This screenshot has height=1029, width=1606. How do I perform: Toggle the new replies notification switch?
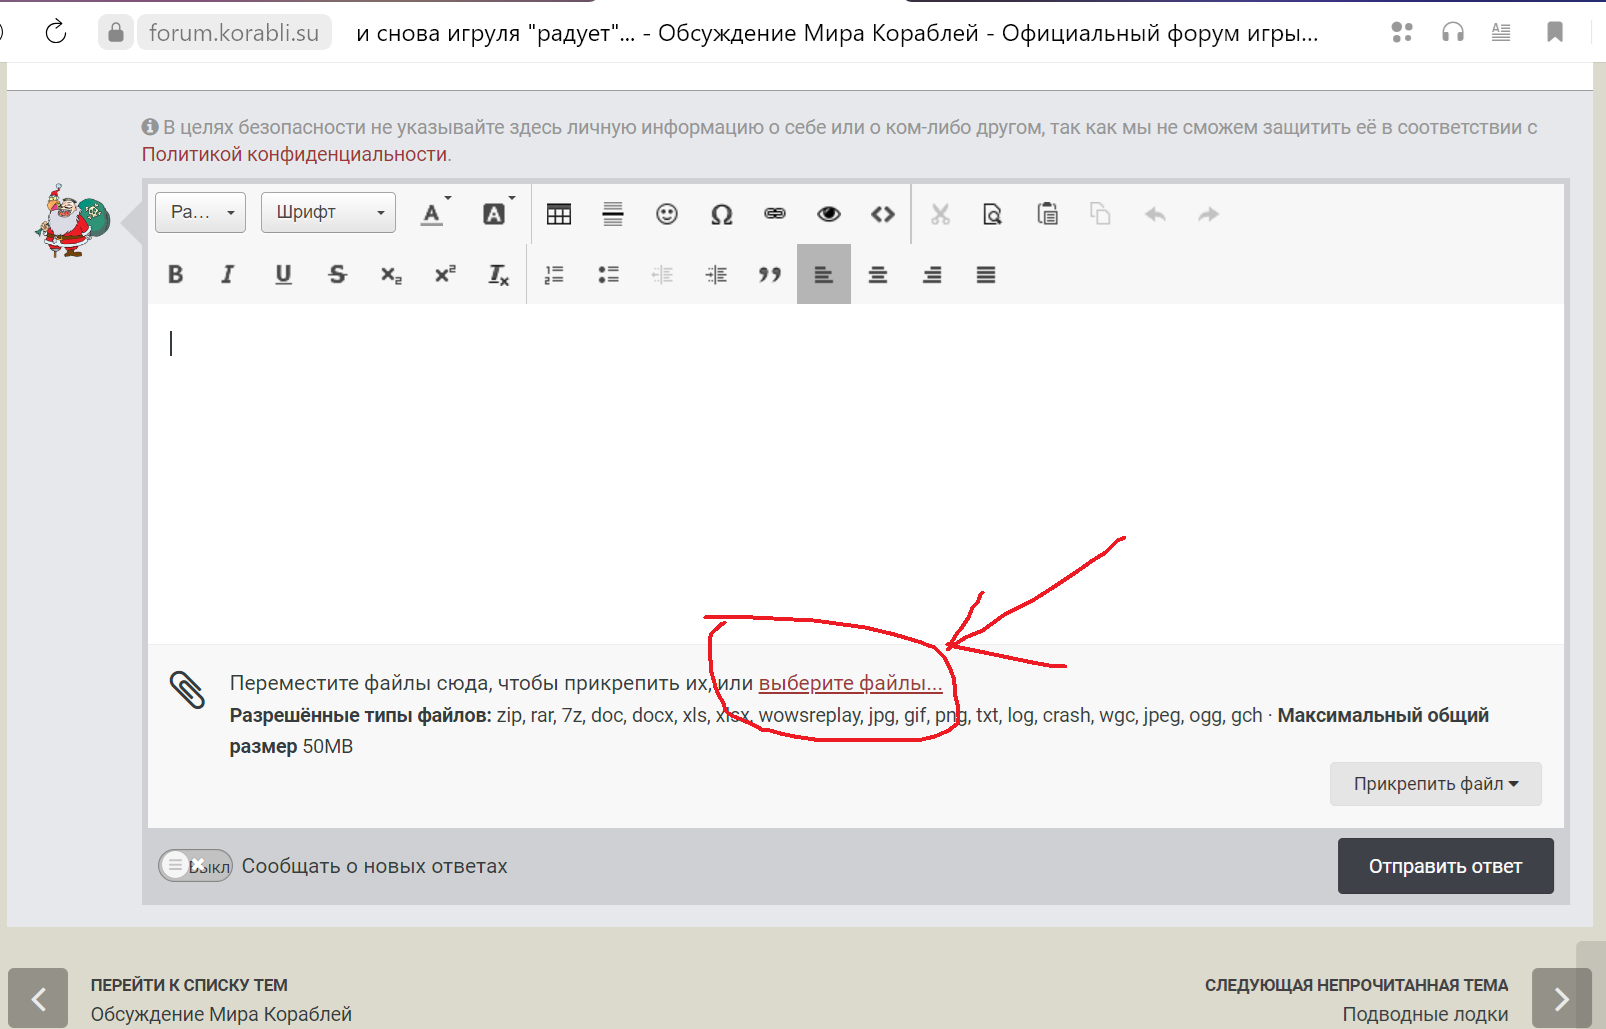[x=195, y=866]
